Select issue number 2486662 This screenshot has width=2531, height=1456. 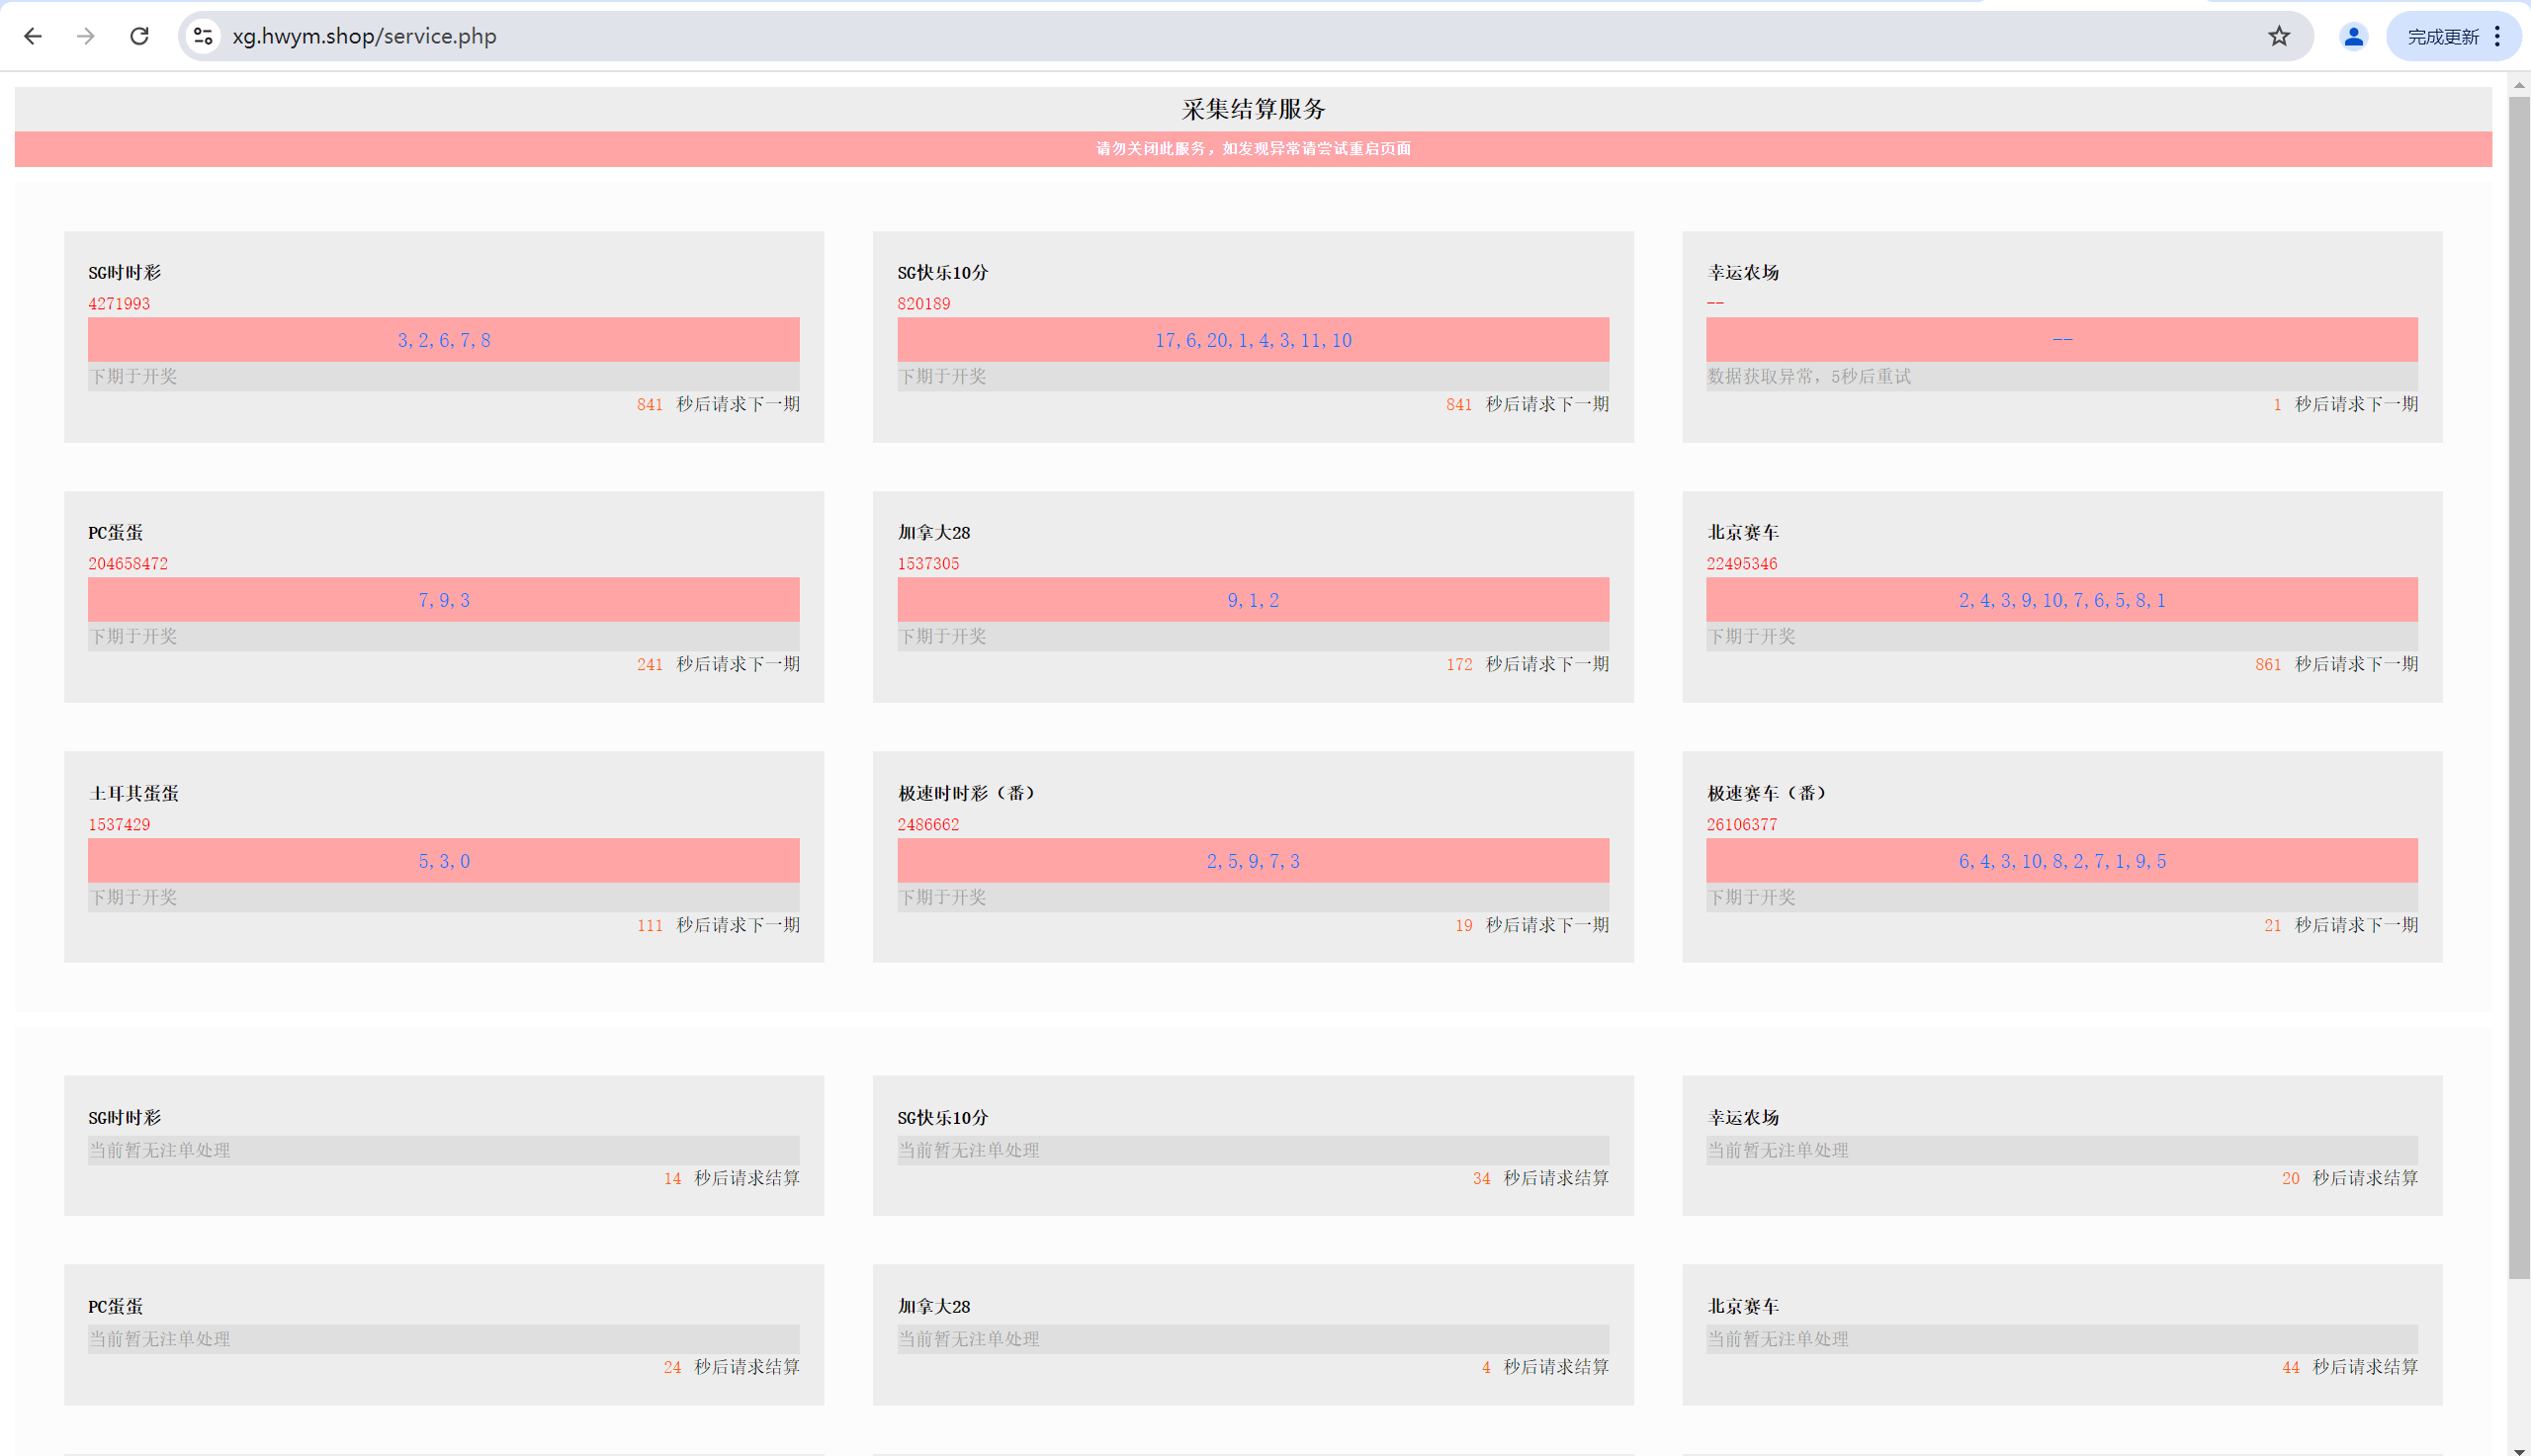click(x=928, y=825)
